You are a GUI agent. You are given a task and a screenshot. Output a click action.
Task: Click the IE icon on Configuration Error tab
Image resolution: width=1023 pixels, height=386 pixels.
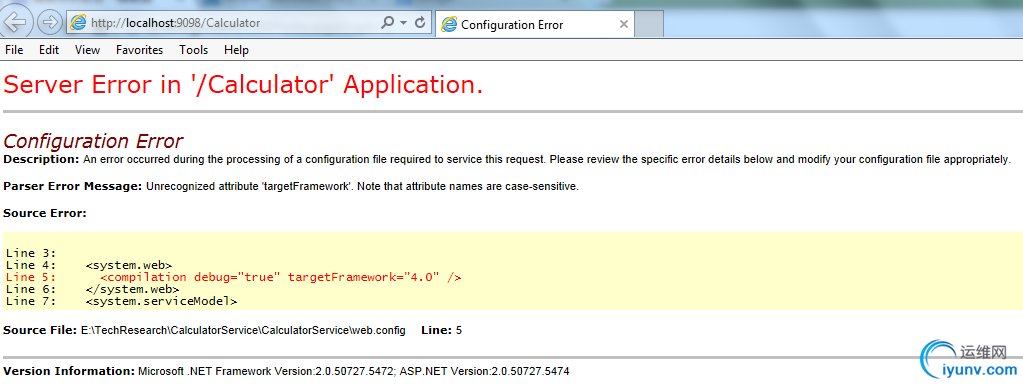point(449,25)
